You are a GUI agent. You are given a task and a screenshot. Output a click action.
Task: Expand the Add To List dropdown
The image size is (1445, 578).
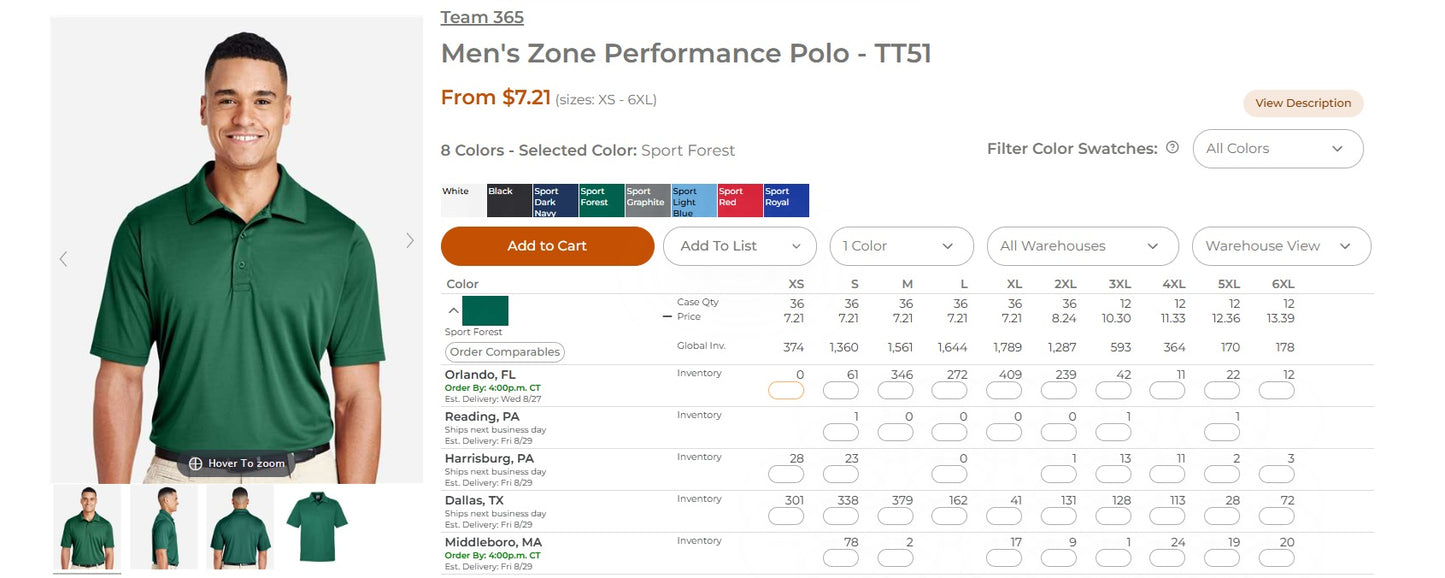point(740,246)
